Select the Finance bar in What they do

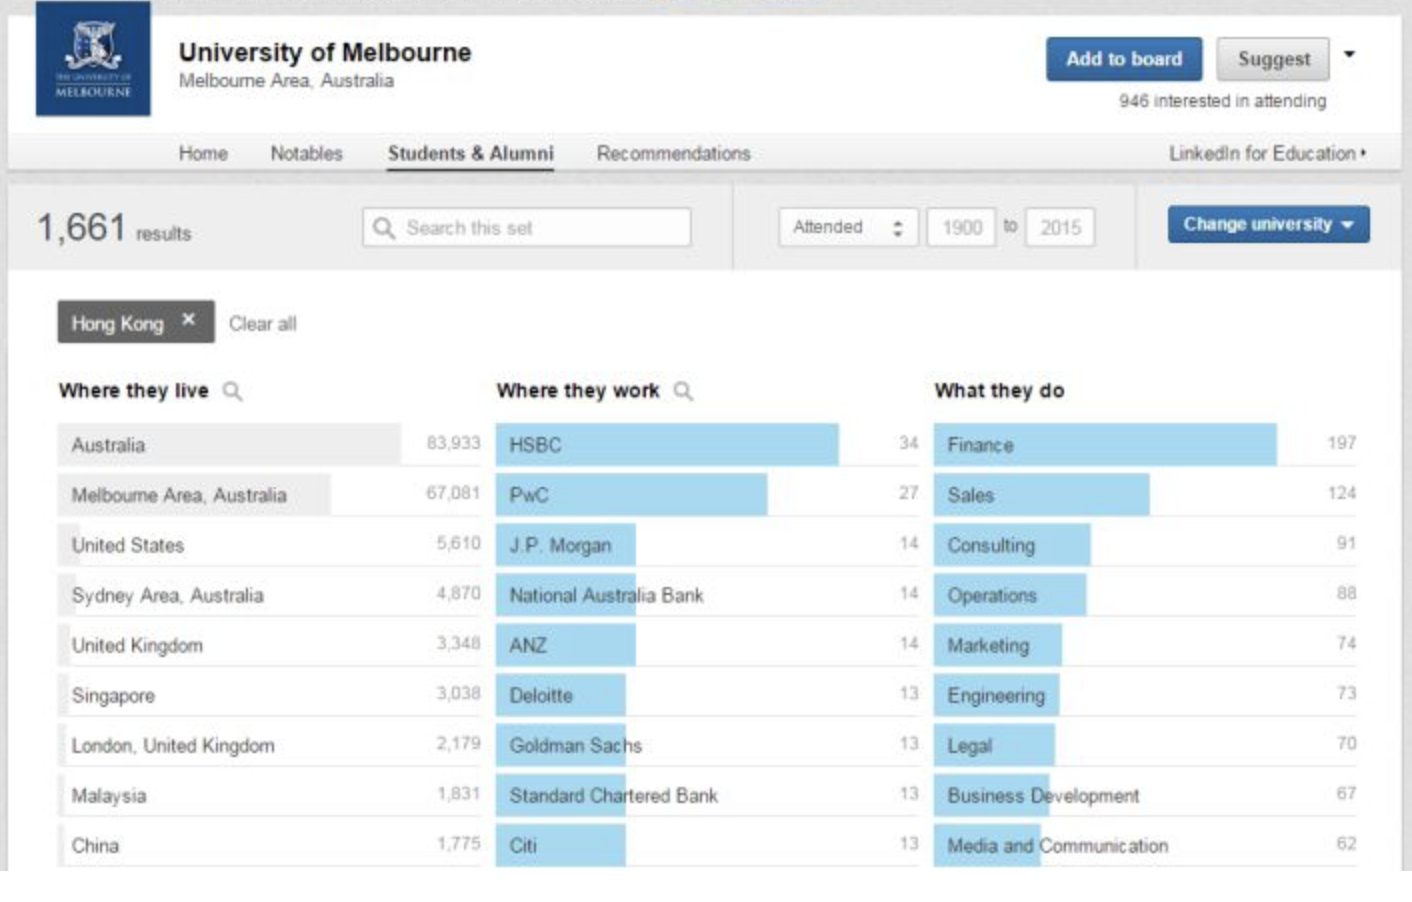pyautogui.click(x=1104, y=445)
